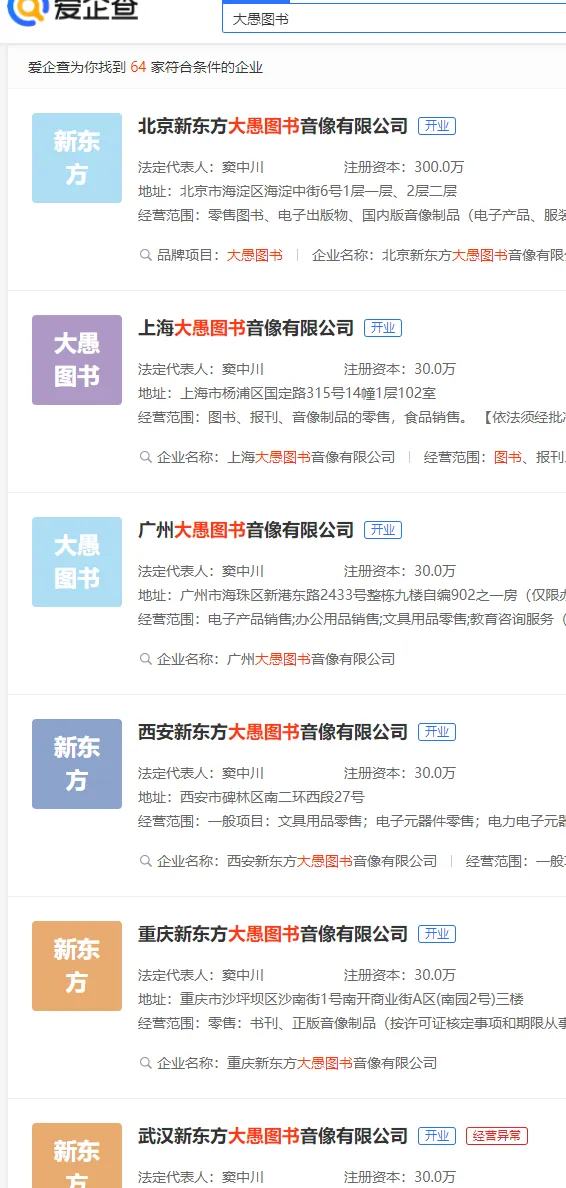Click the result count 64
Image resolution: width=566 pixels, height=1188 pixels.
[x=138, y=67]
